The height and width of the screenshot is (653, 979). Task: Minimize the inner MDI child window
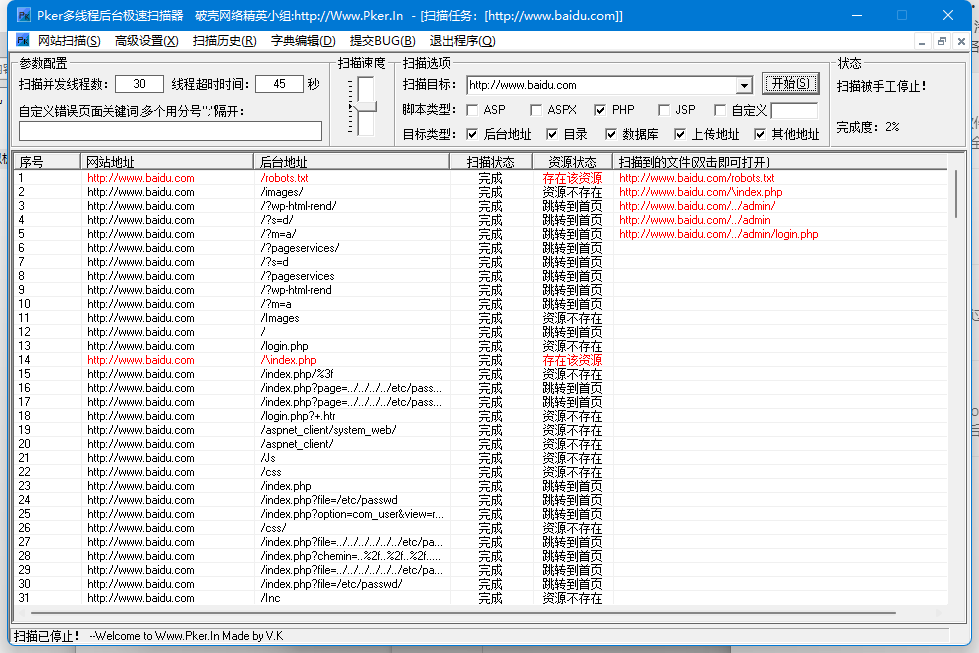922,42
